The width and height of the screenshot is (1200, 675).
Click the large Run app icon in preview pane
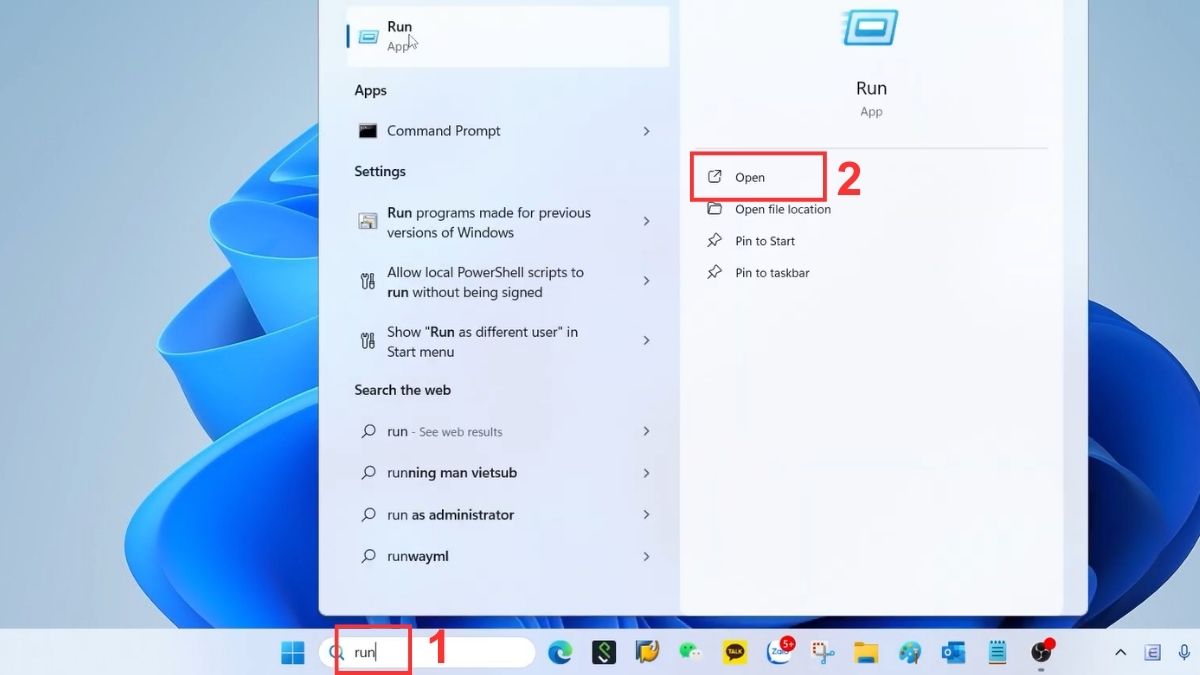pyautogui.click(x=870, y=28)
